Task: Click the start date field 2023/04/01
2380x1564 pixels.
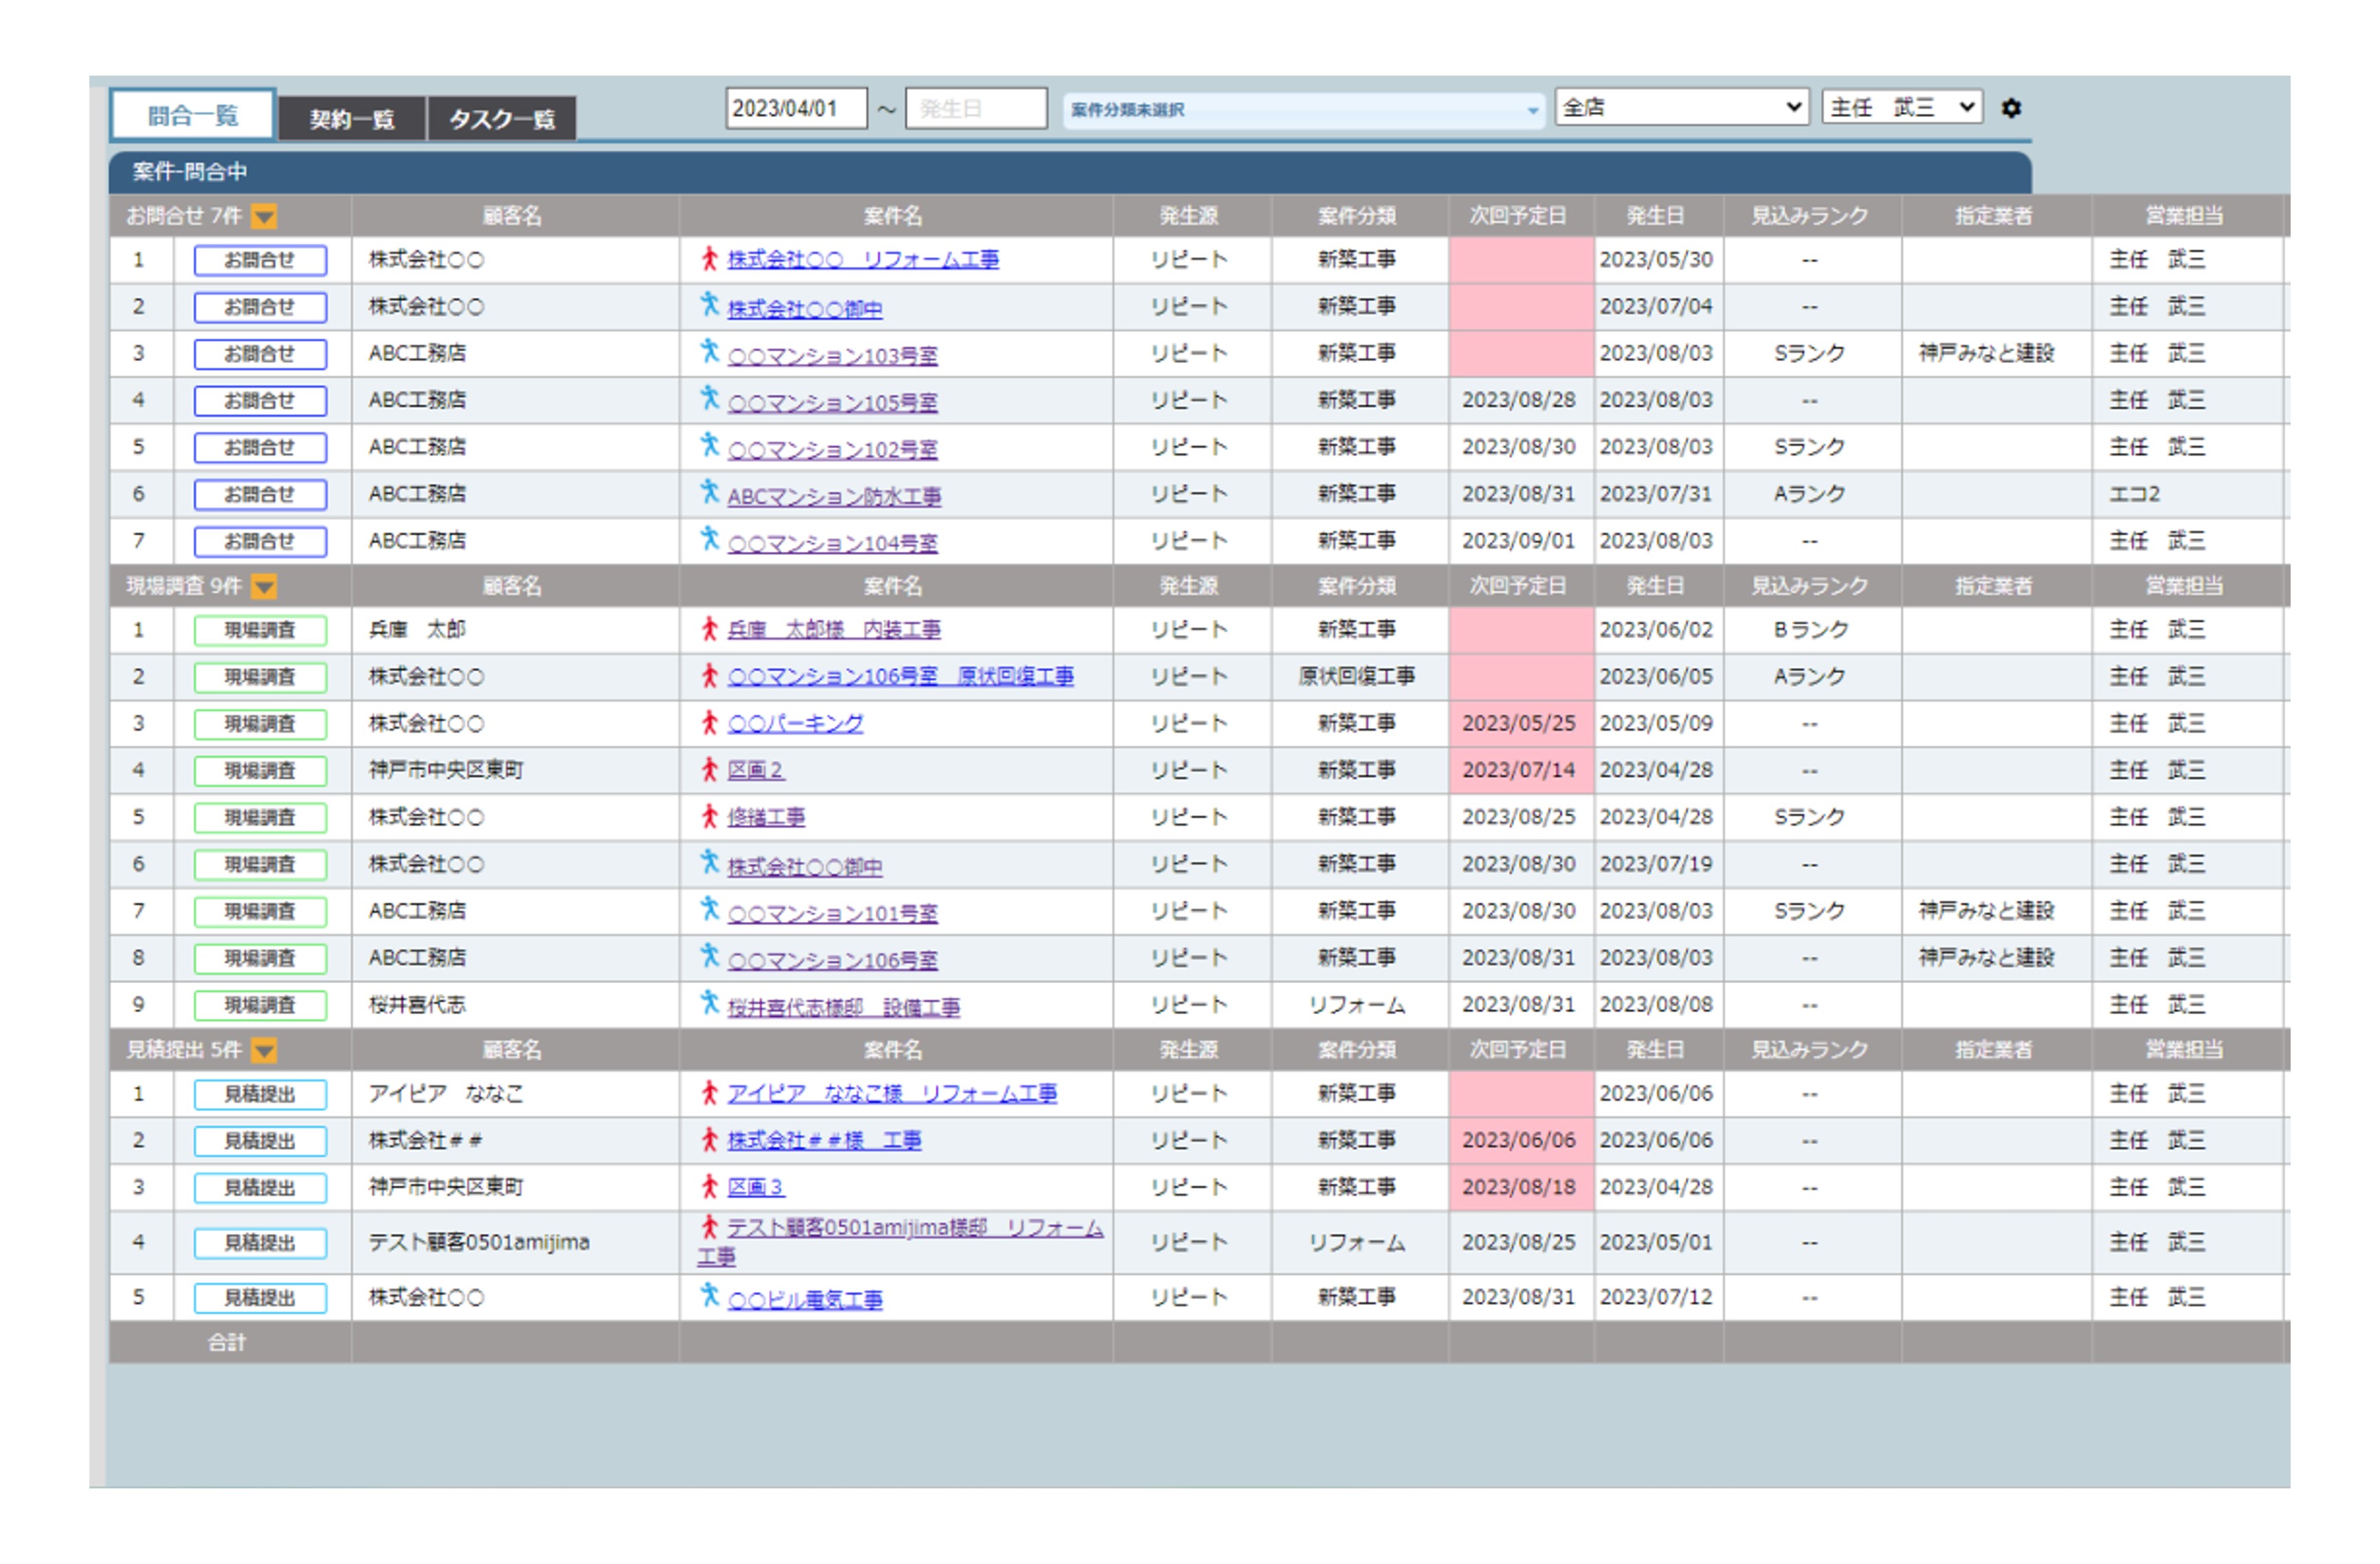Action: point(796,108)
